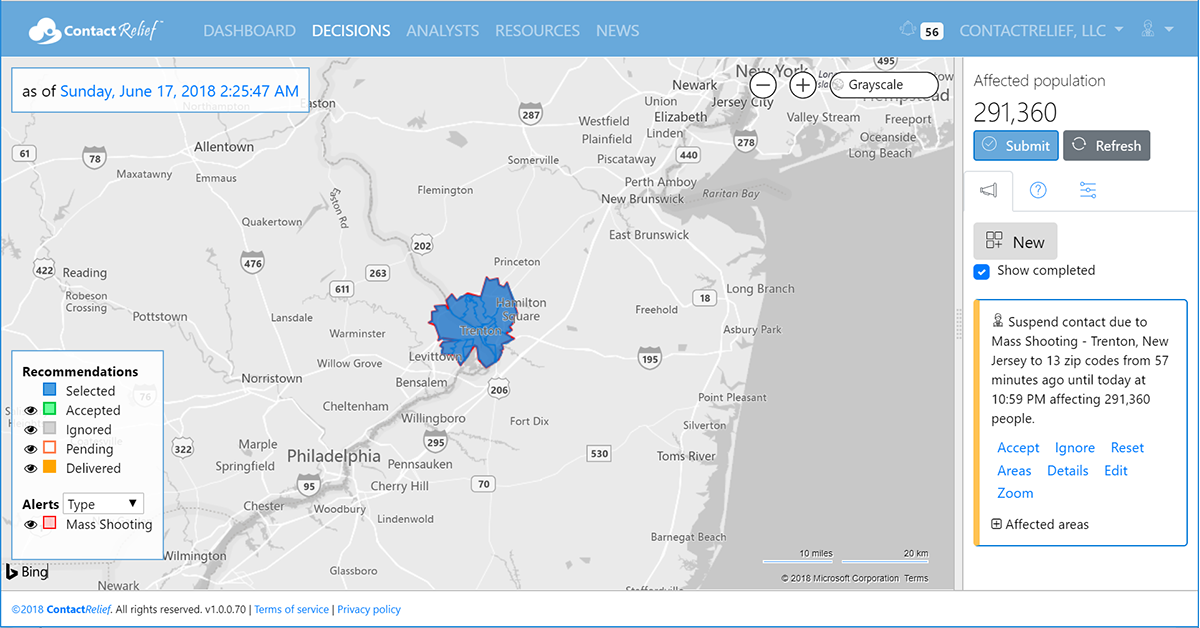The image size is (1200, 628).
Task: Open the question mark help tab
Action: (1038, 190)
